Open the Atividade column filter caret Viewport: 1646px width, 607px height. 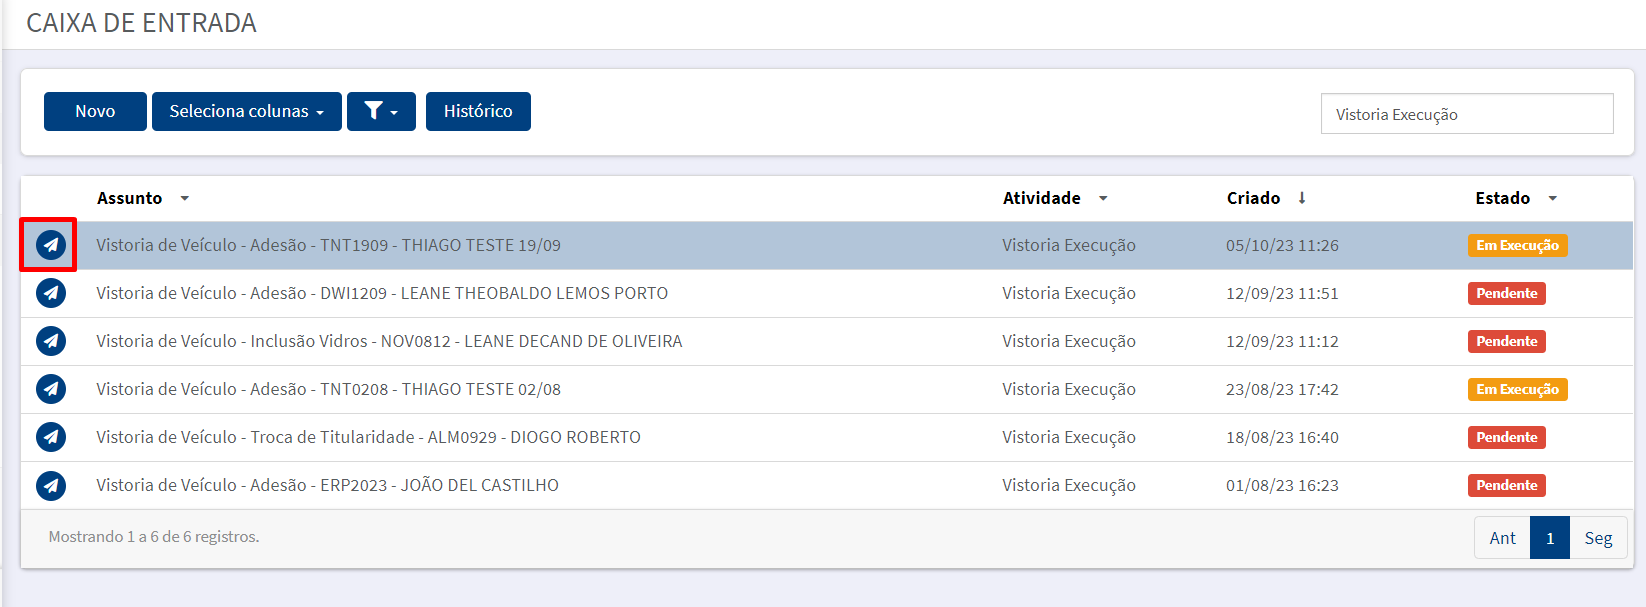point(1103,199)
